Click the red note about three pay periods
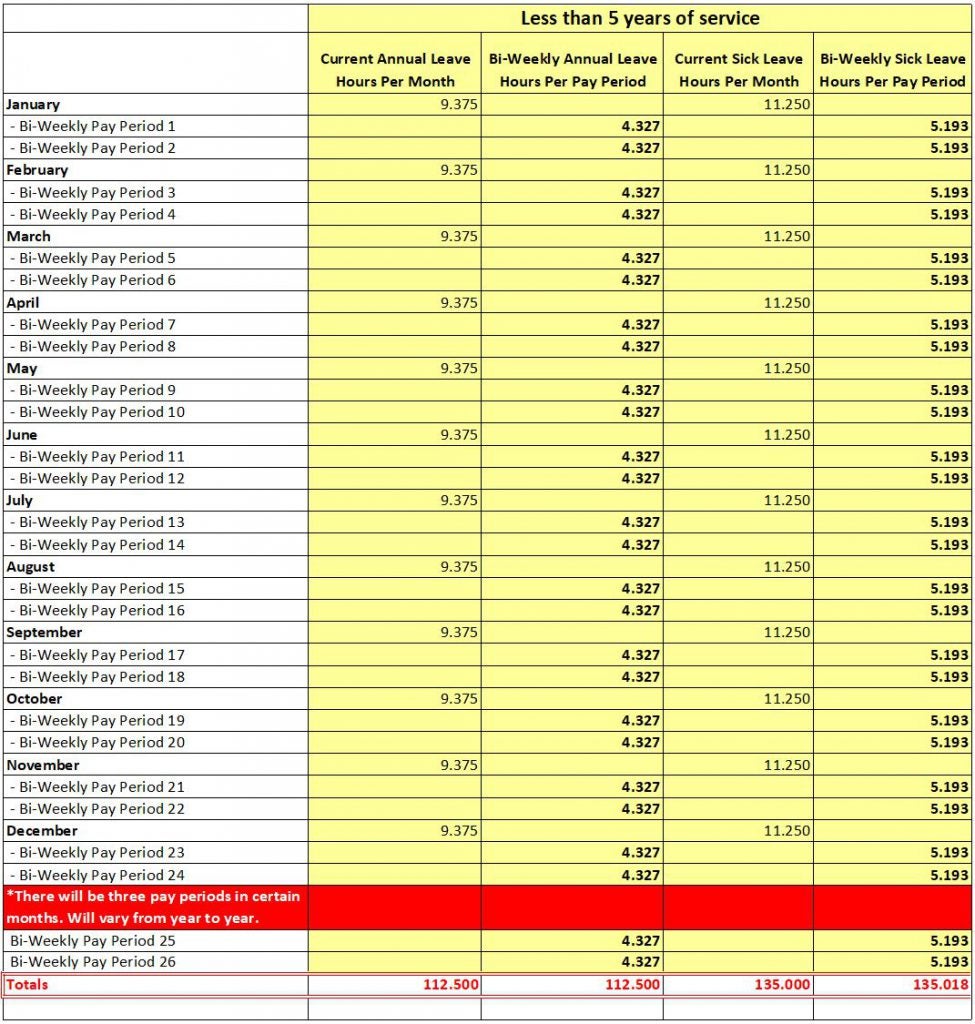 click(153, 907)
